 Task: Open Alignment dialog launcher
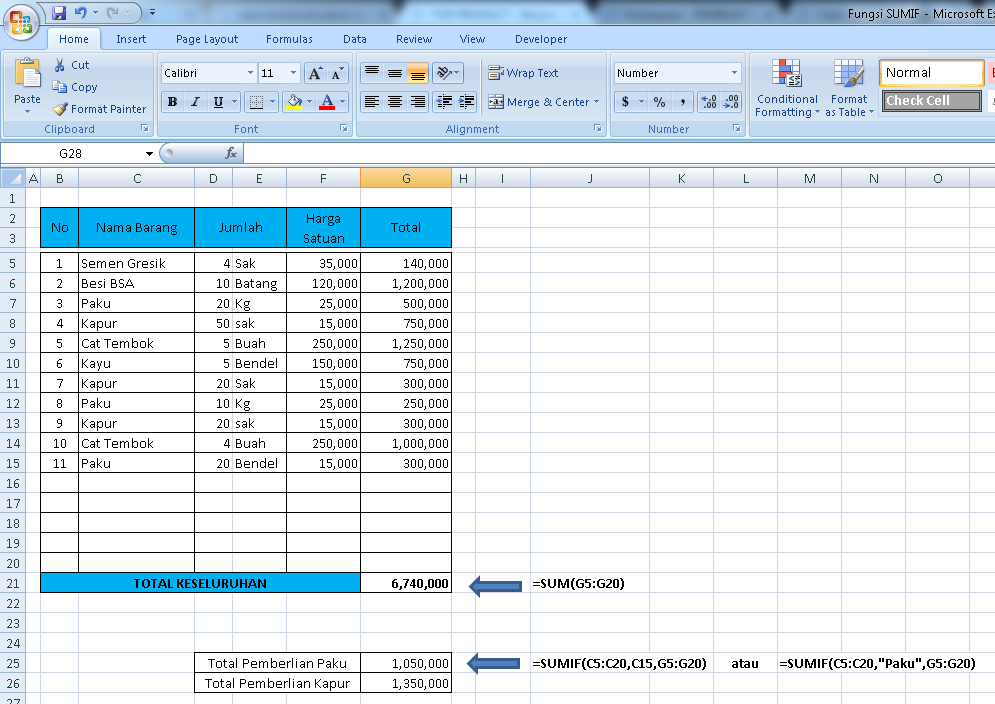(x=598, y=128)
